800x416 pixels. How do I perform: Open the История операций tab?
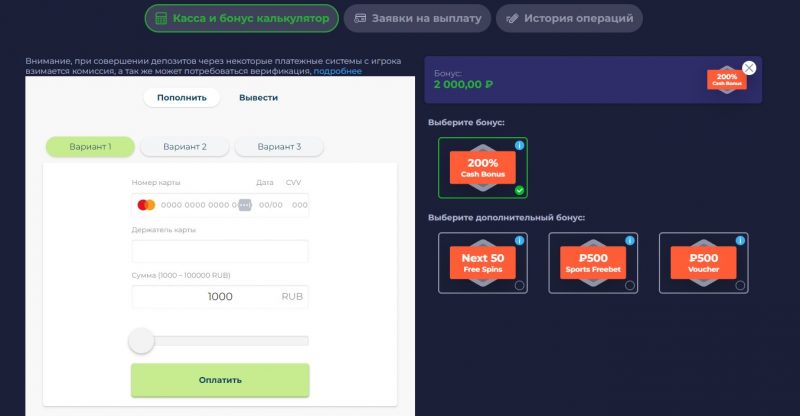coord(569,18)
